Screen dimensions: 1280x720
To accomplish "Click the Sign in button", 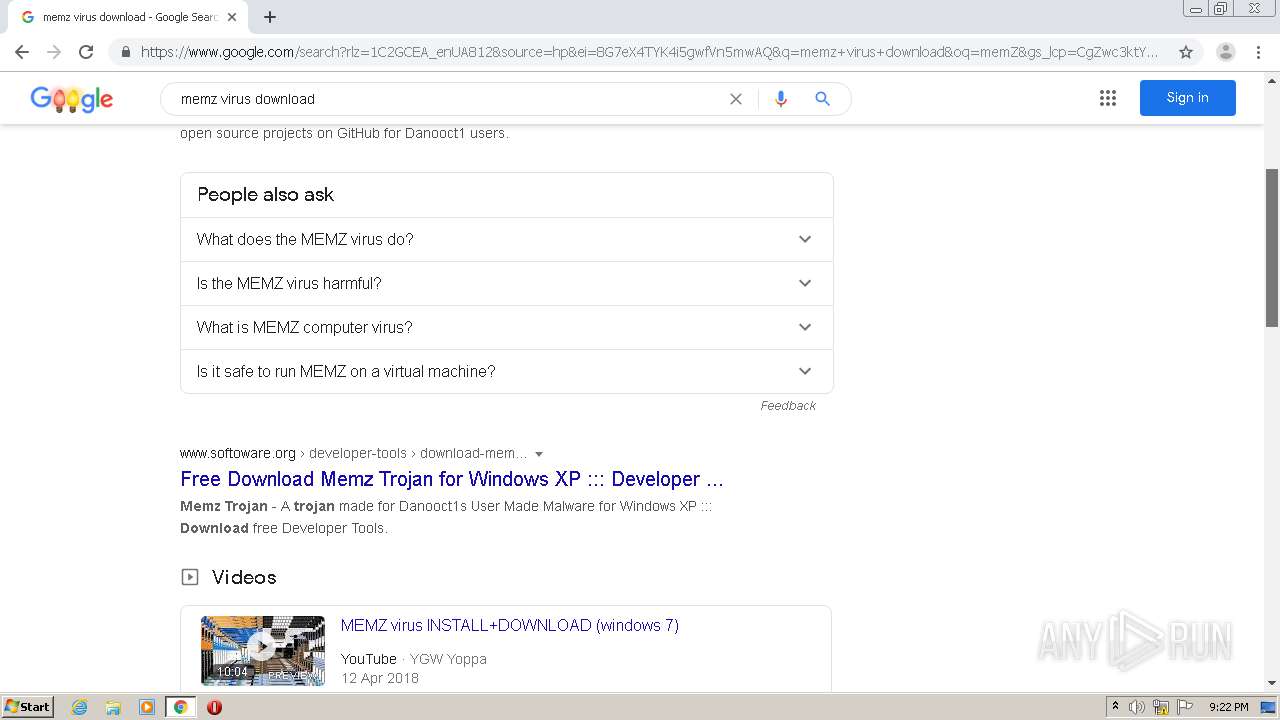I will coord(1187,98).
